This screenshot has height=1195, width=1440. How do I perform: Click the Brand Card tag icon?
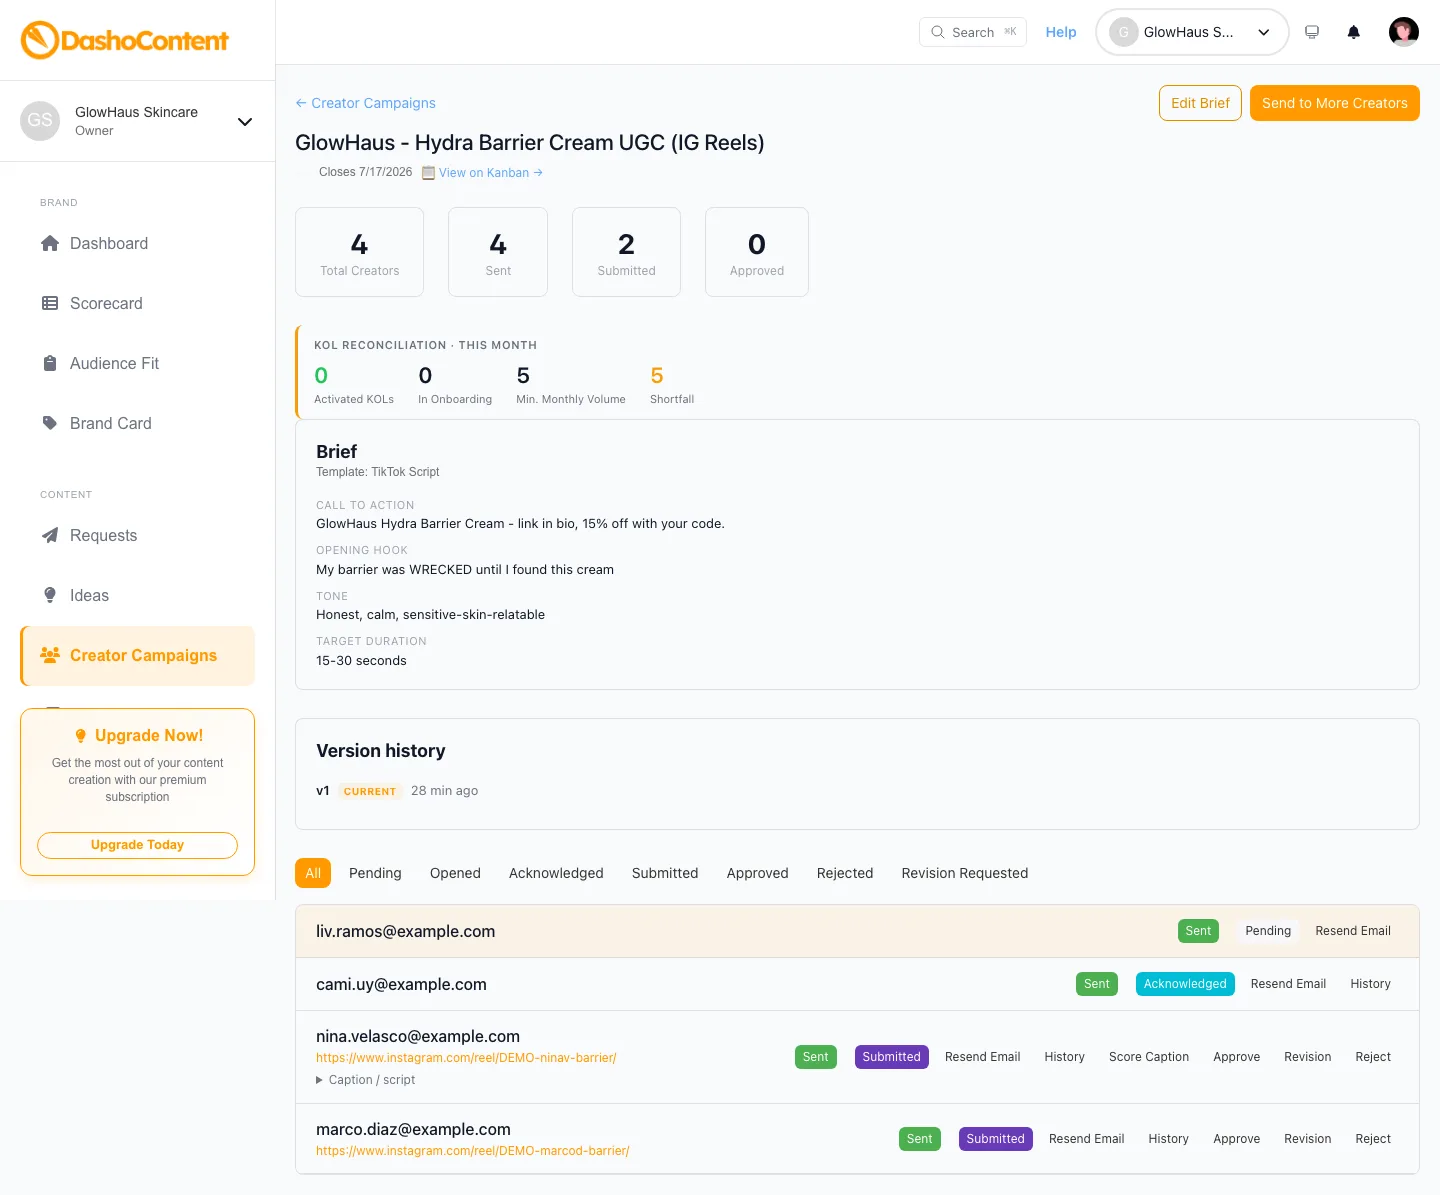(x=50, y=423)
